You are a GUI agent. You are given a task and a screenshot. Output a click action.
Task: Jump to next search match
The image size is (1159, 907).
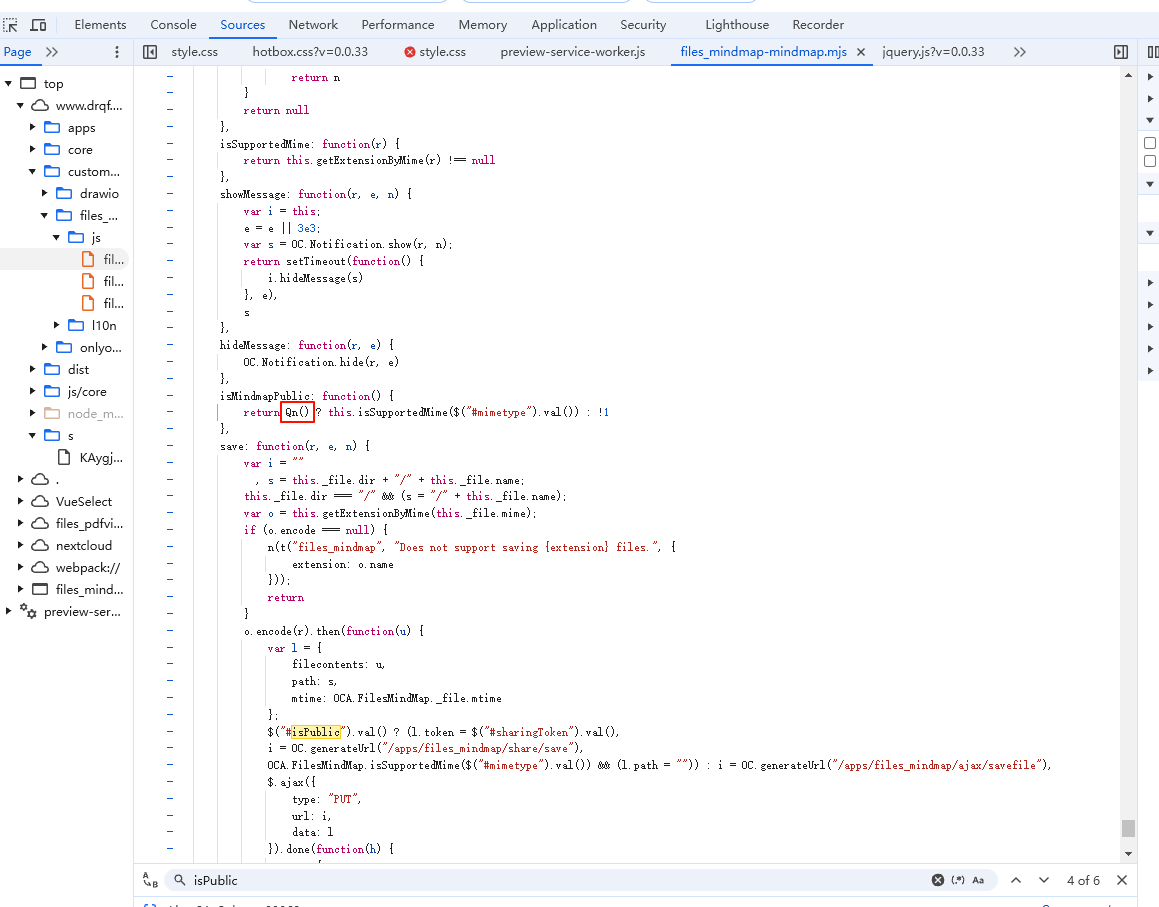coord(1044,880)
